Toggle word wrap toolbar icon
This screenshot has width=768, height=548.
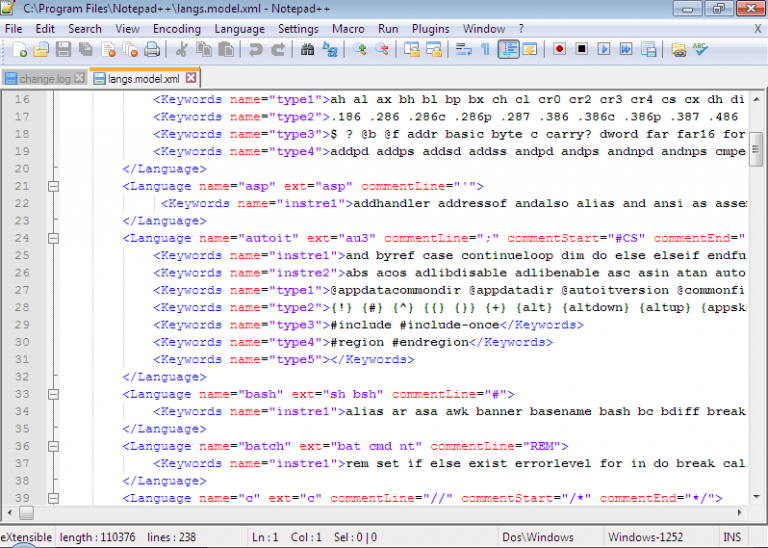tap(463, 49)
